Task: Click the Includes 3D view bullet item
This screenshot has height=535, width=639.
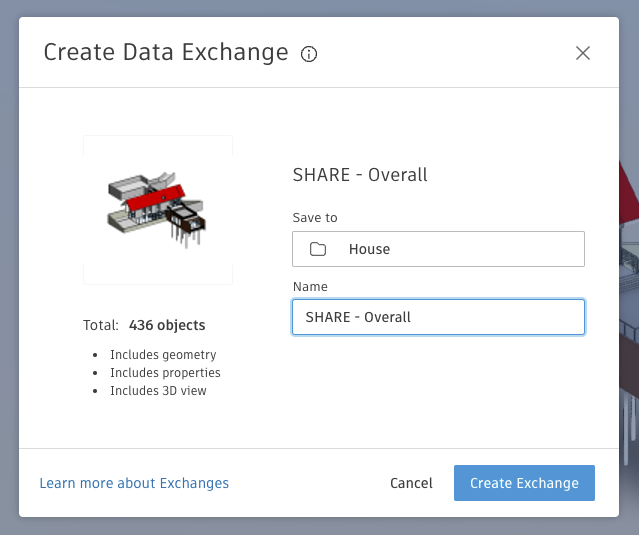Action: [x=158, y=391]
